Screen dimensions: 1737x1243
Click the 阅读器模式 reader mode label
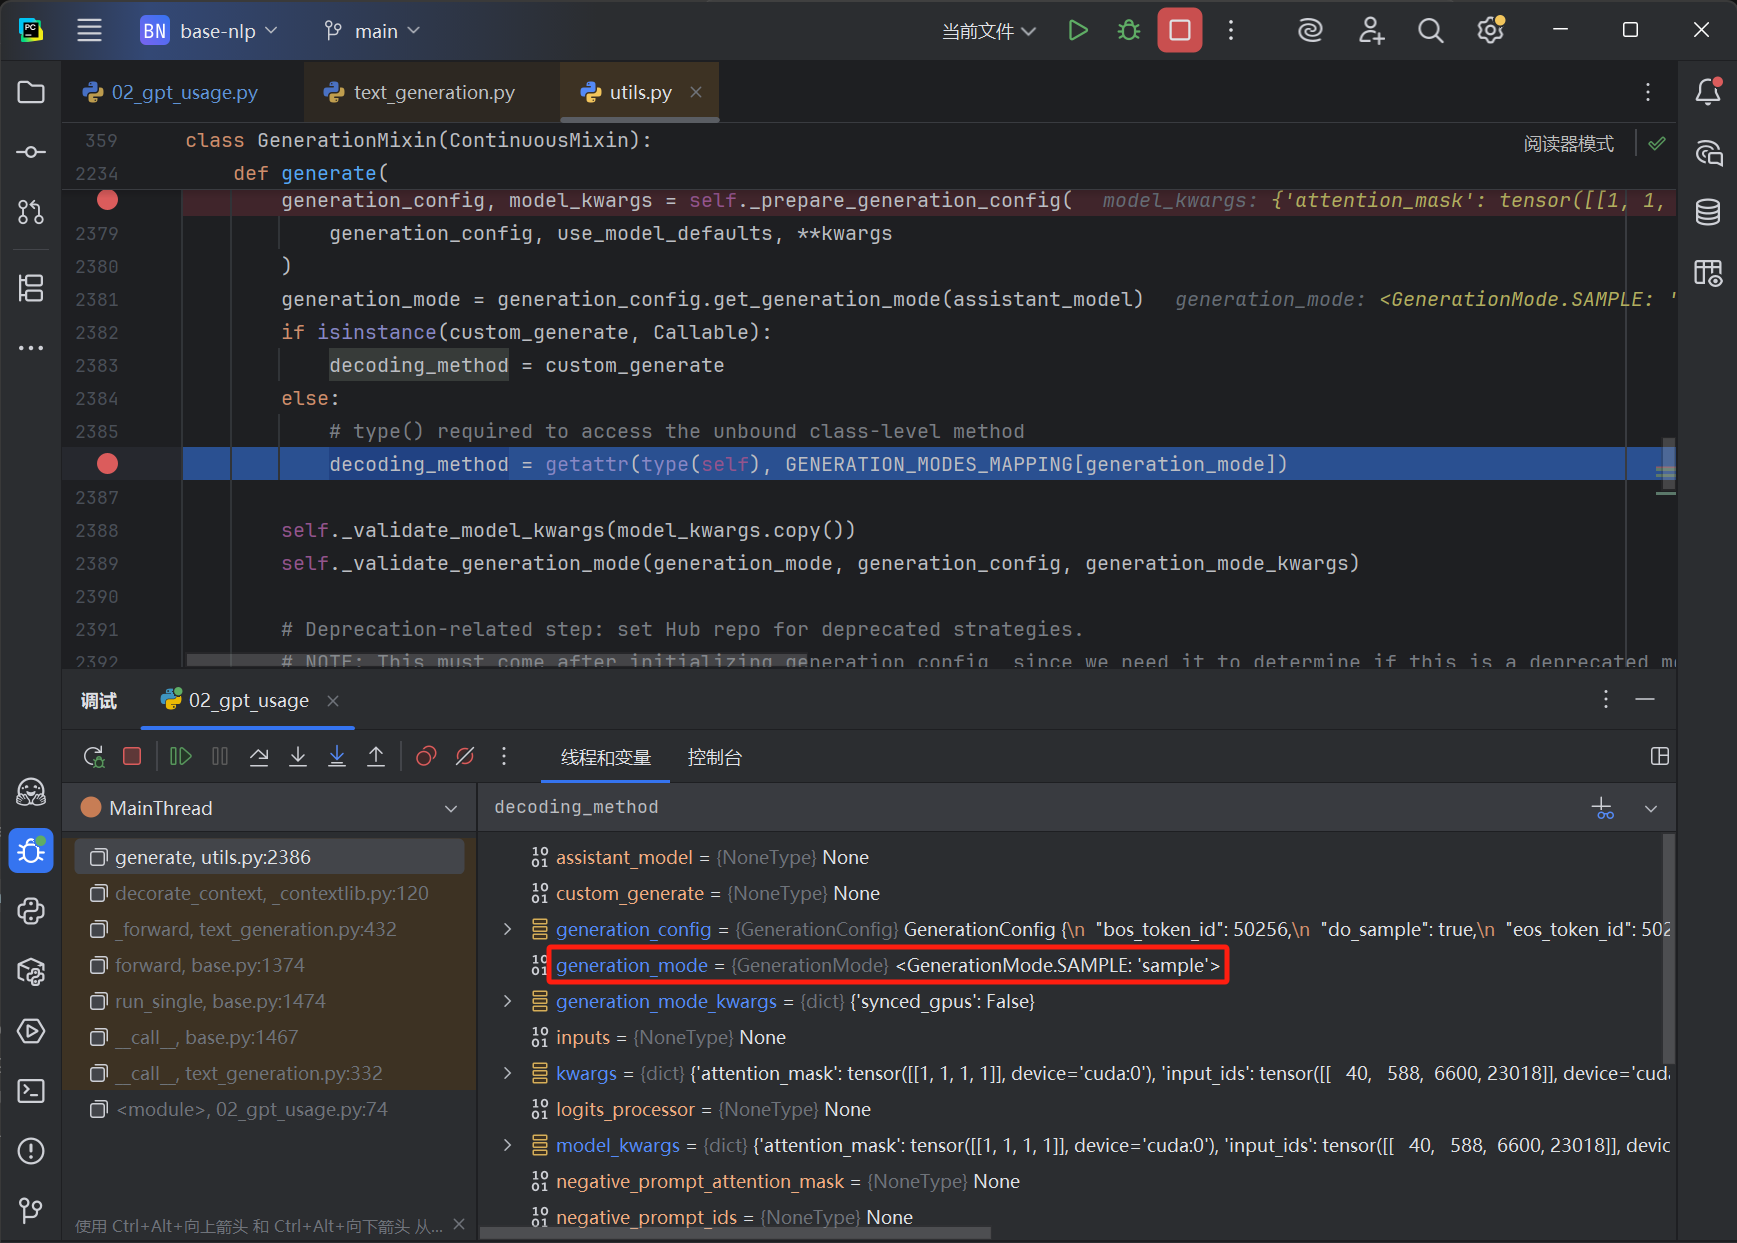pyautogui.click(x=1568, y=144)
